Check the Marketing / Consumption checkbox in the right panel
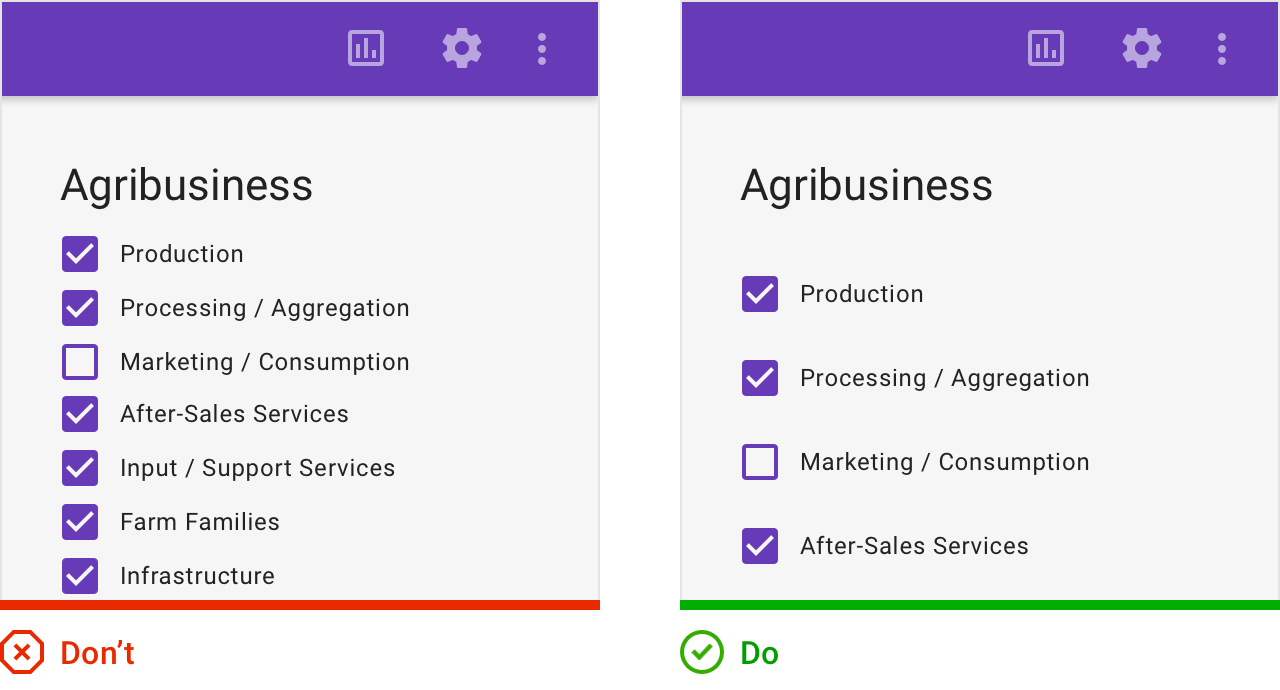Image resolution: width=1280 pixels, height=690 pixels. pyautogui.click(x=760, y=462)
